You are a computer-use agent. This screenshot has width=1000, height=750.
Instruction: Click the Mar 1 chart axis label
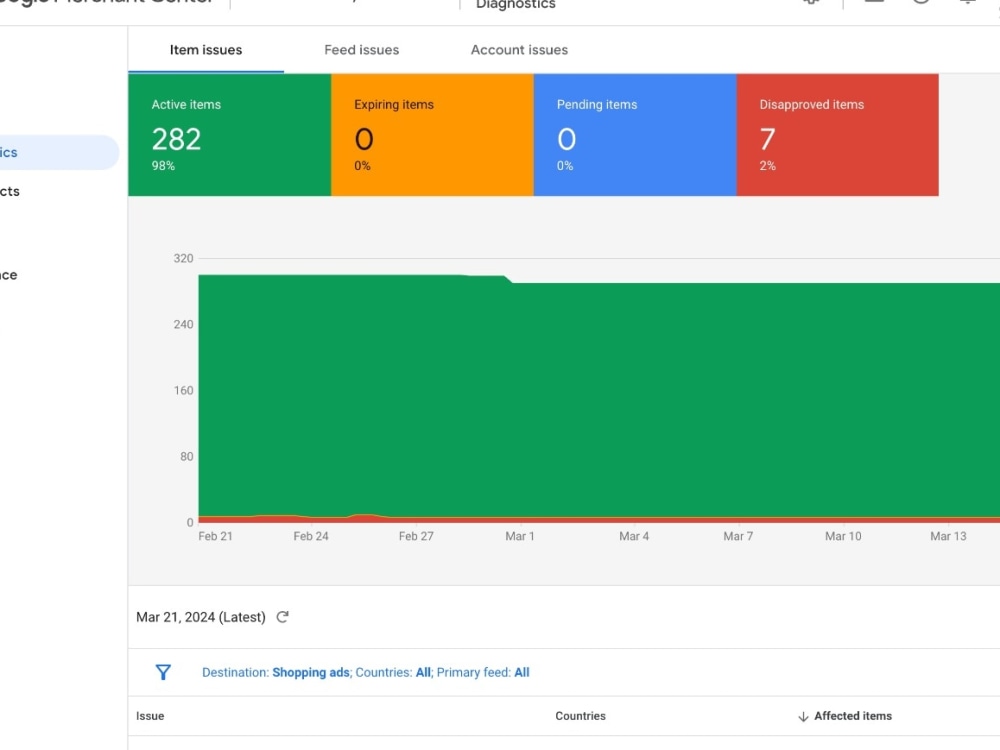(520, 536)
